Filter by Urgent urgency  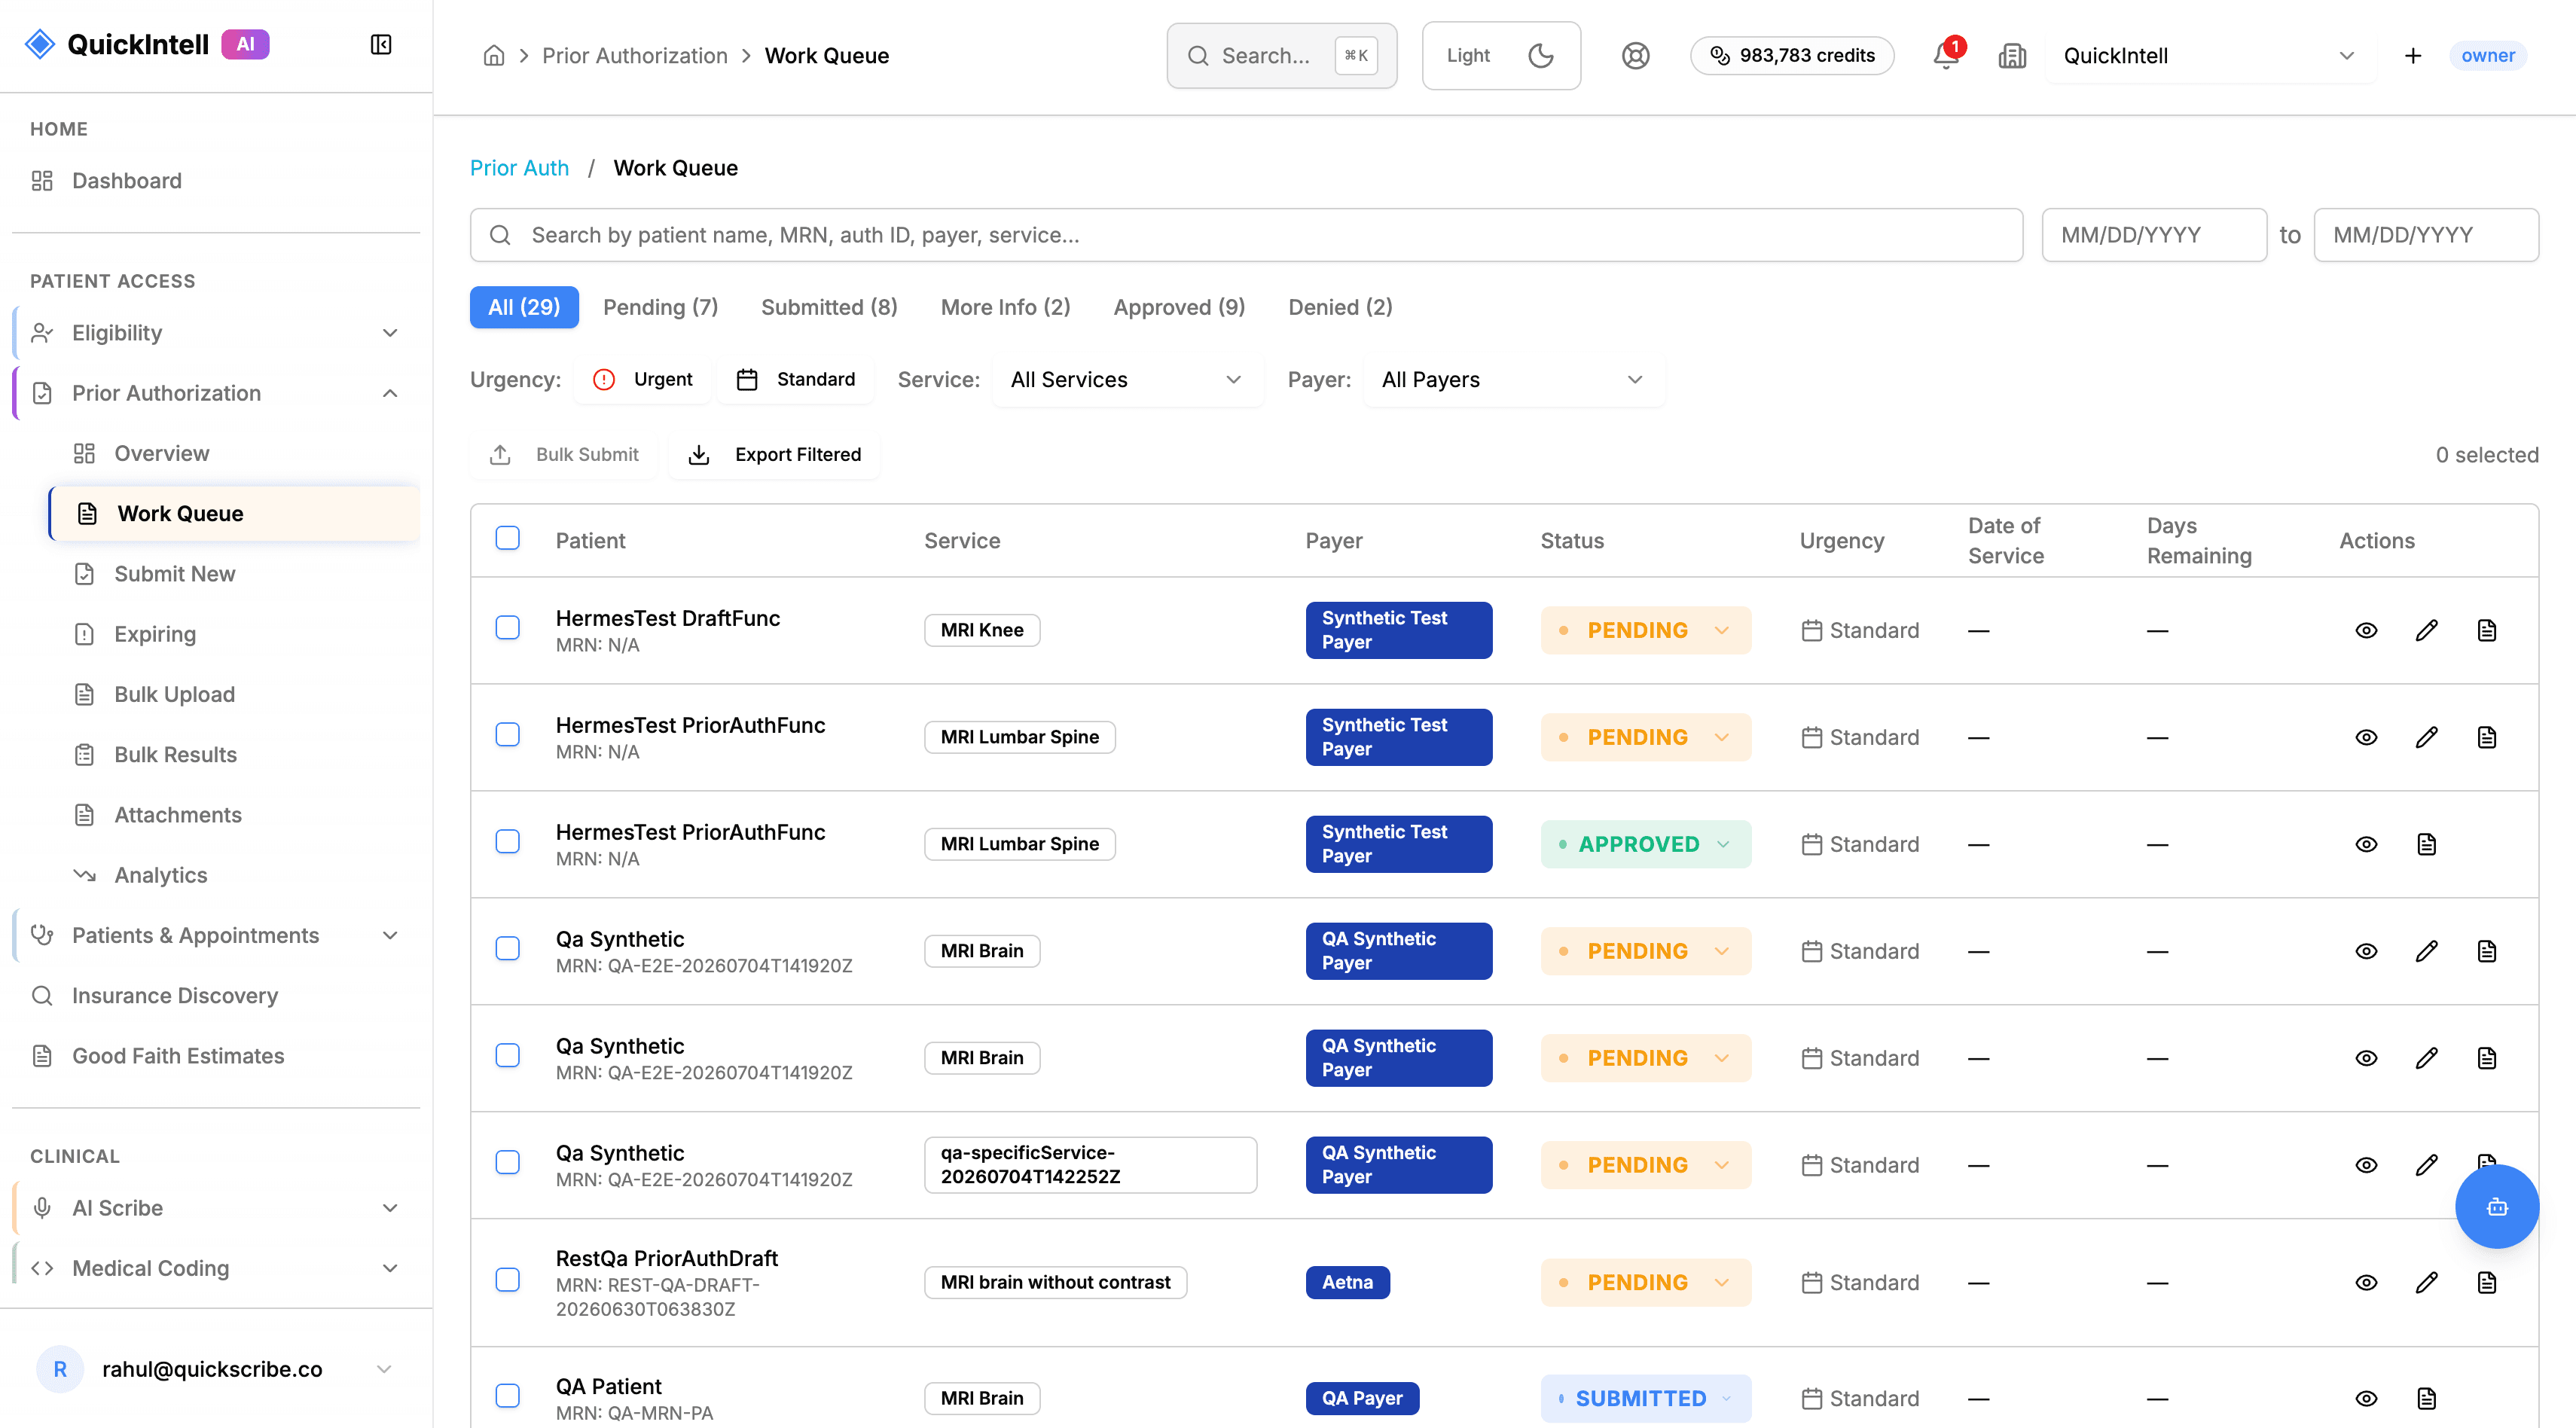(x=643, y=380)
